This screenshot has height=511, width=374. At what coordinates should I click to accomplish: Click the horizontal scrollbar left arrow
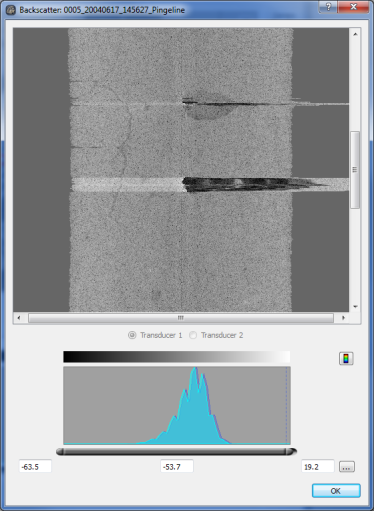point(19,318)
